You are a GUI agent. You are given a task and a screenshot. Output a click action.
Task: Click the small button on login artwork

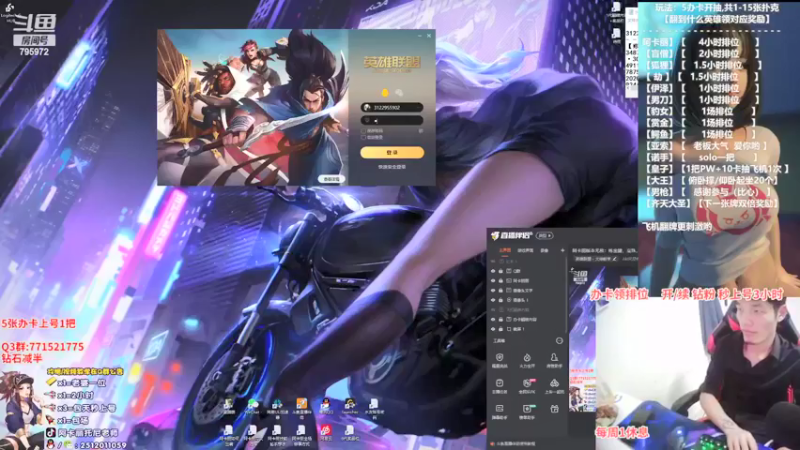pos(332,179)
